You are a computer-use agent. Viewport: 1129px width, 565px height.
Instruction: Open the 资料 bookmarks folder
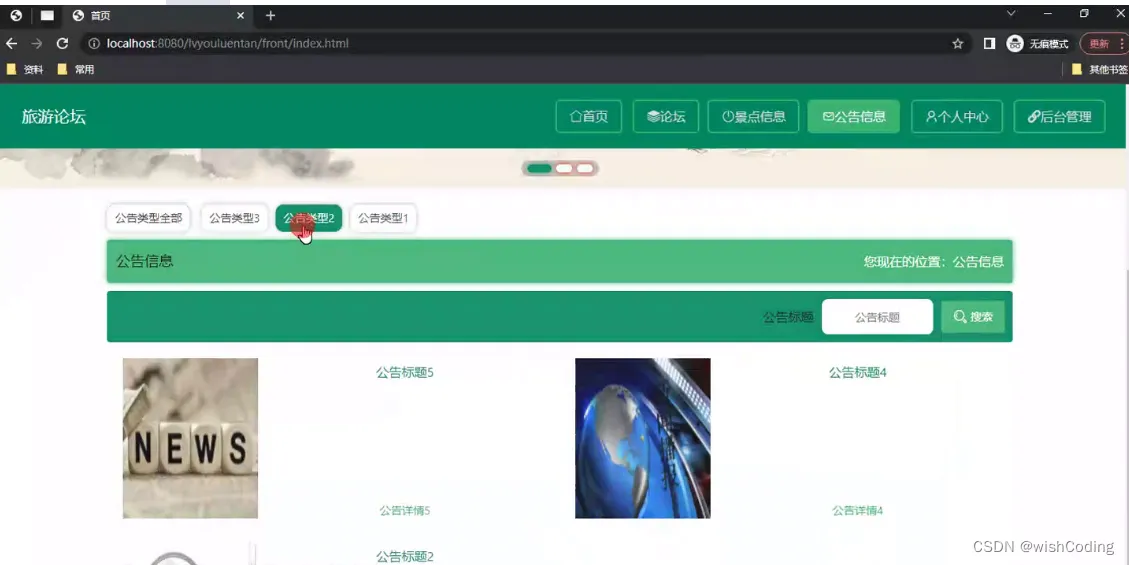[x=25, y=69]
